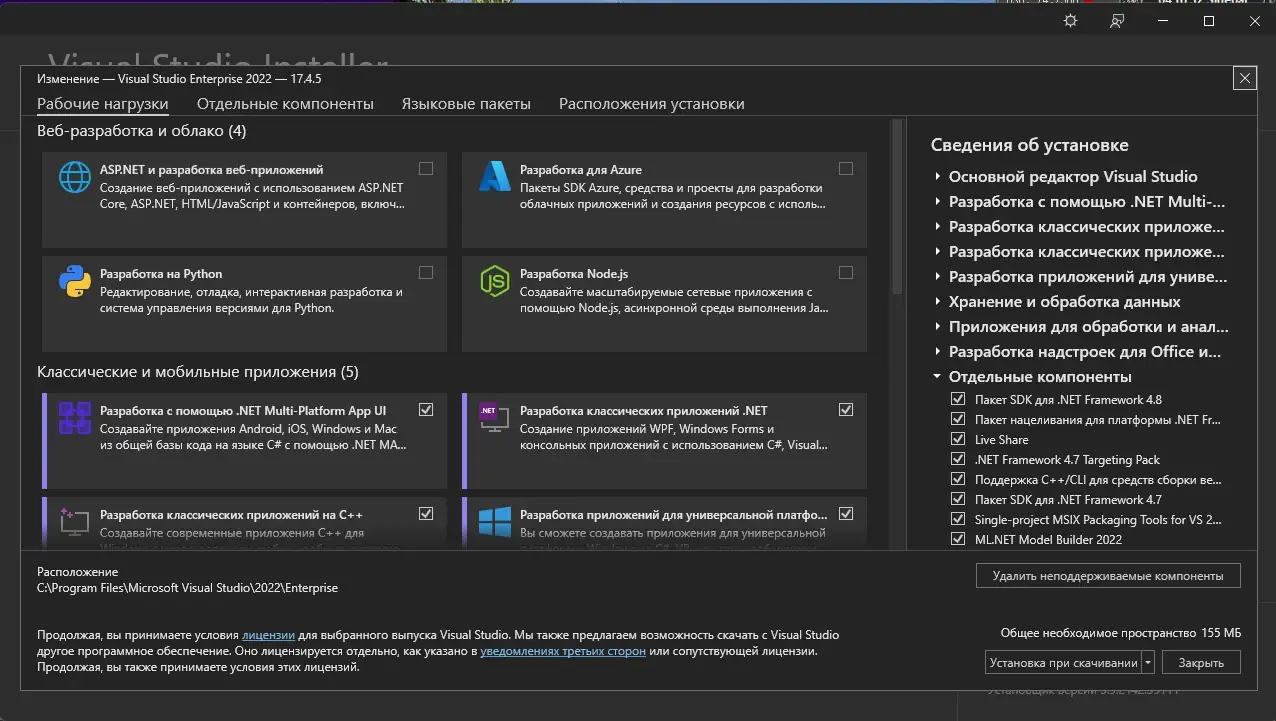Open the installation mode dropdown arrow
1276x721 pixels.
tap(1146, 662)
